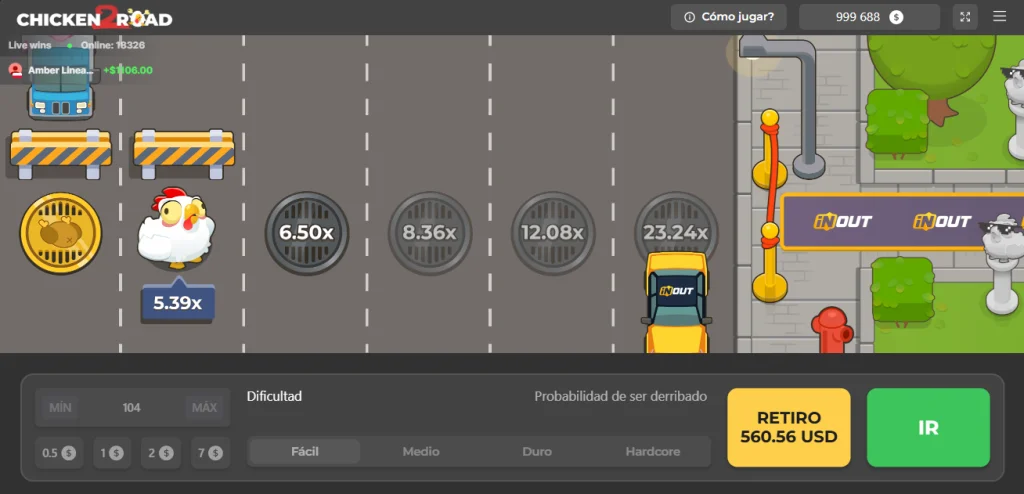This screenshot has height=494, width=1024.
Task: Click the Chicken Road 2 logo
Action: [x=94, y=18]
